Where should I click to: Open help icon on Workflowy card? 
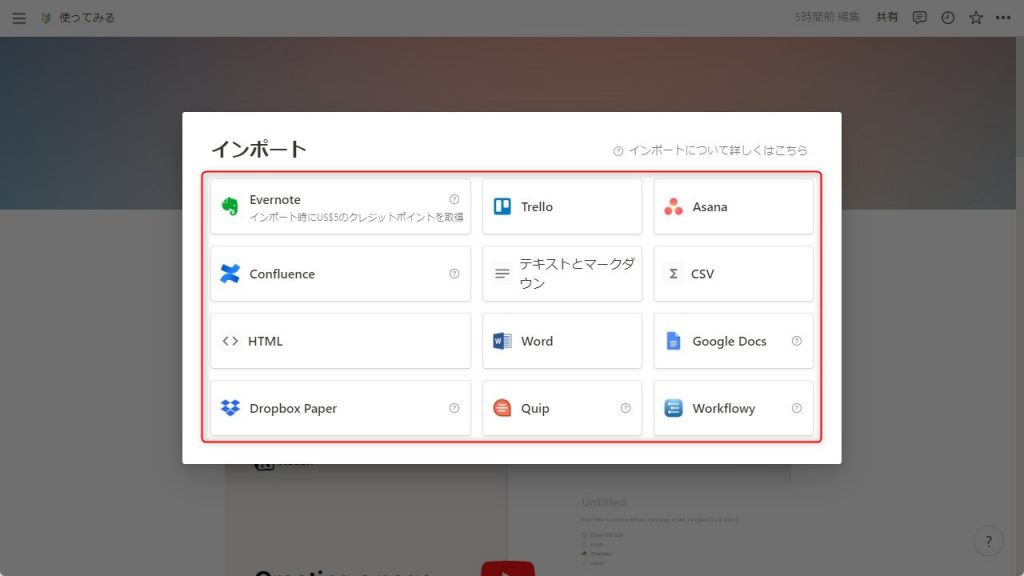tap(797, 408)
